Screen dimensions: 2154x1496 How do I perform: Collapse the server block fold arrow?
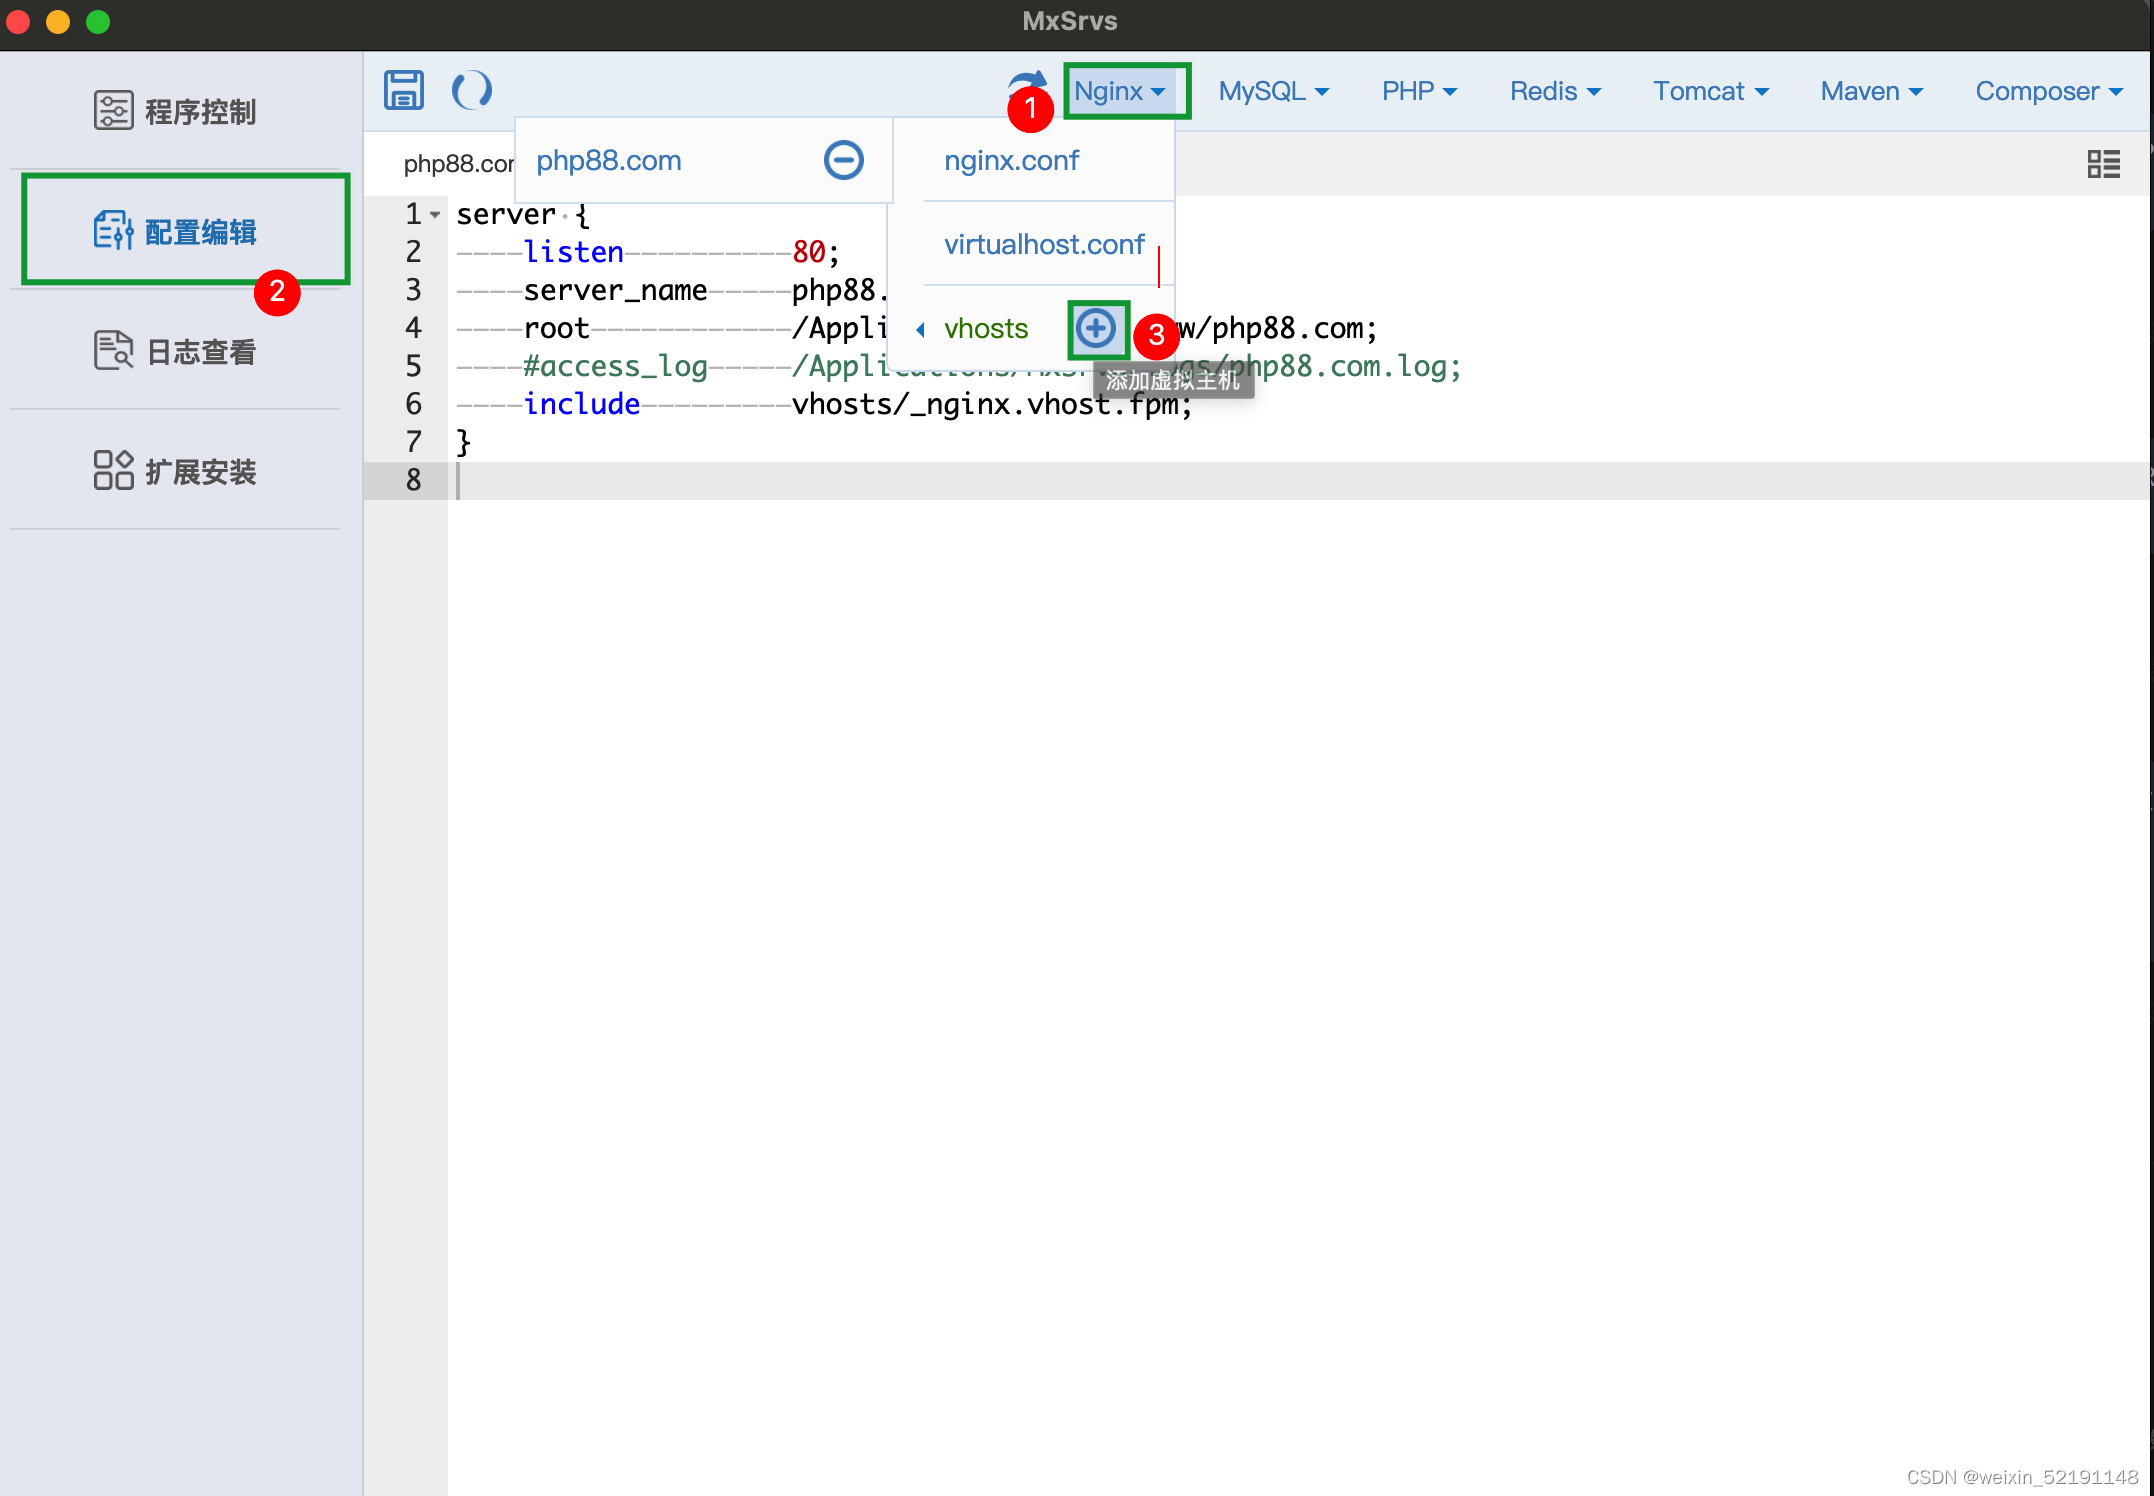(x=435, y=215)
